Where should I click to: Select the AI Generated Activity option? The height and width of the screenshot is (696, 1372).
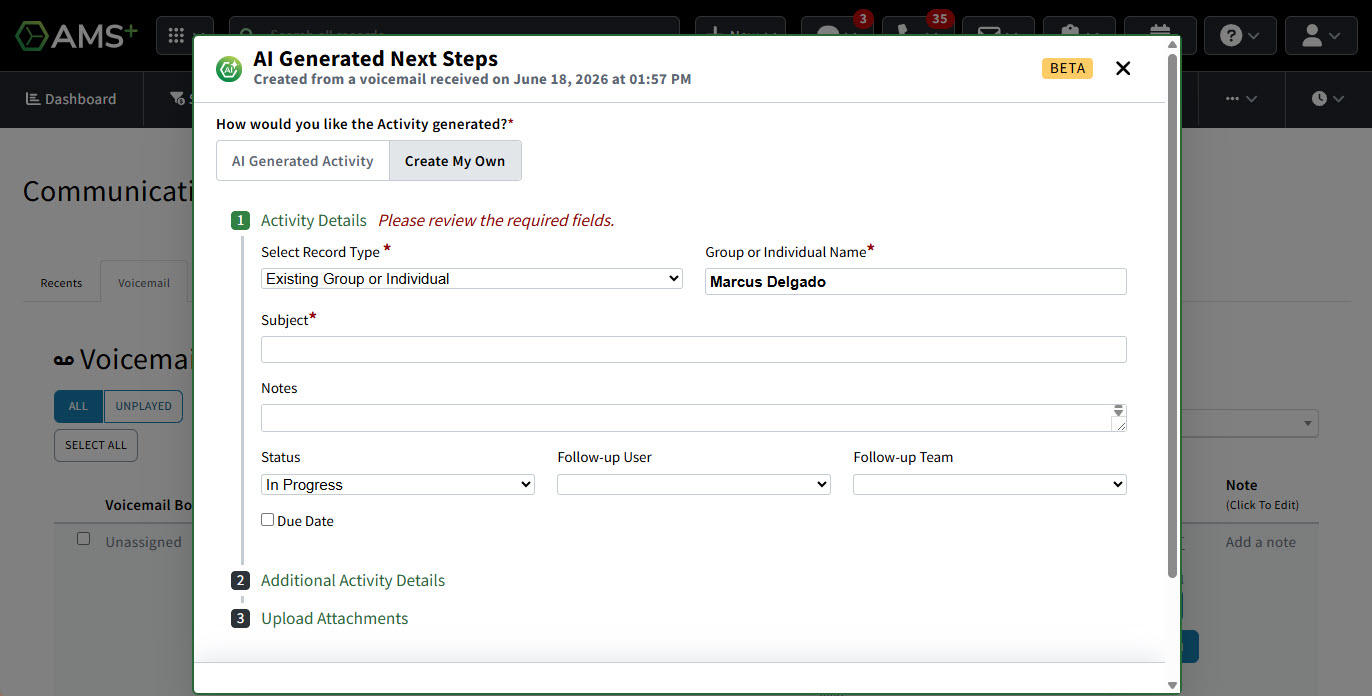pyautogui.click(x=303, y=161)
